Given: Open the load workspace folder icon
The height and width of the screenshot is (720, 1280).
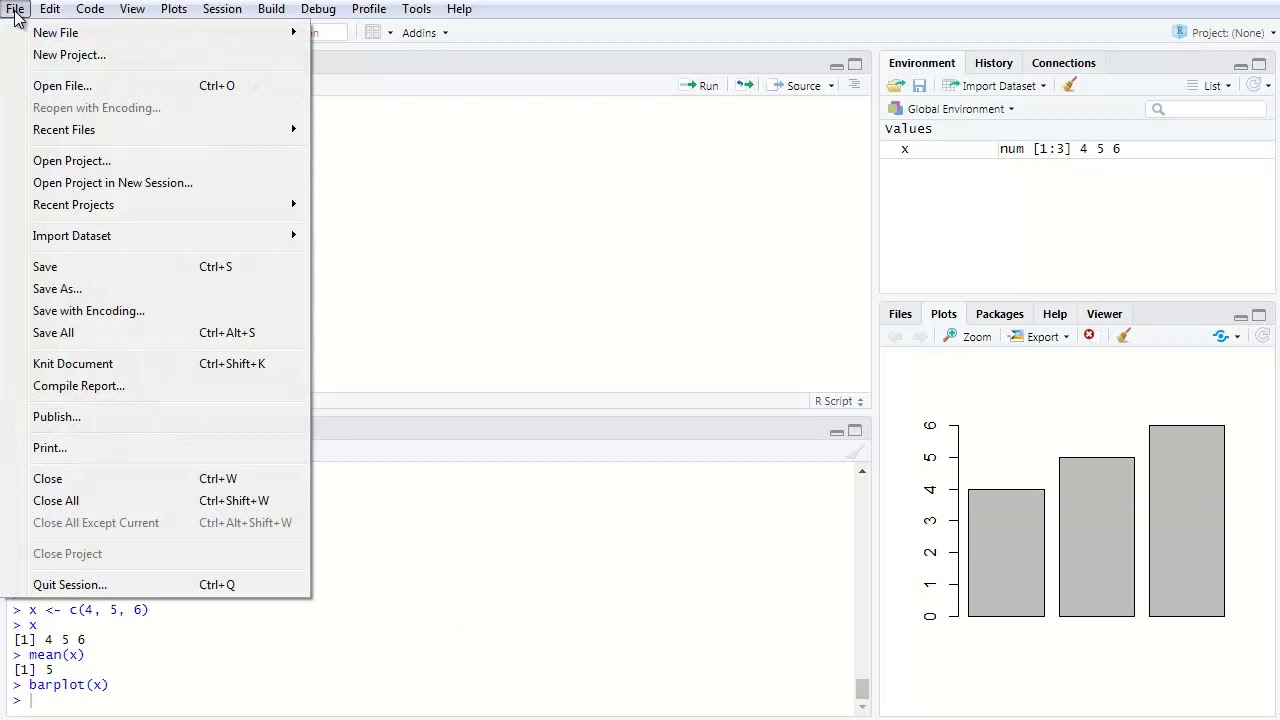Looking at the screenshot, I should [895, 86].
